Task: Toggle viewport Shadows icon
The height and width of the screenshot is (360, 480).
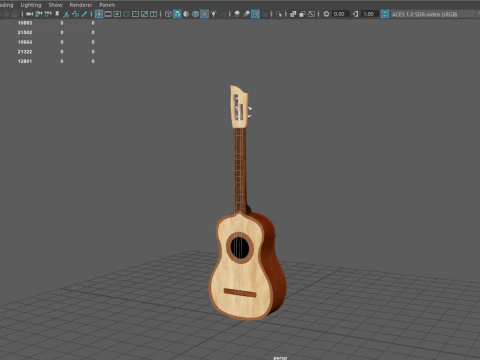Action: (x=223, y=14)
